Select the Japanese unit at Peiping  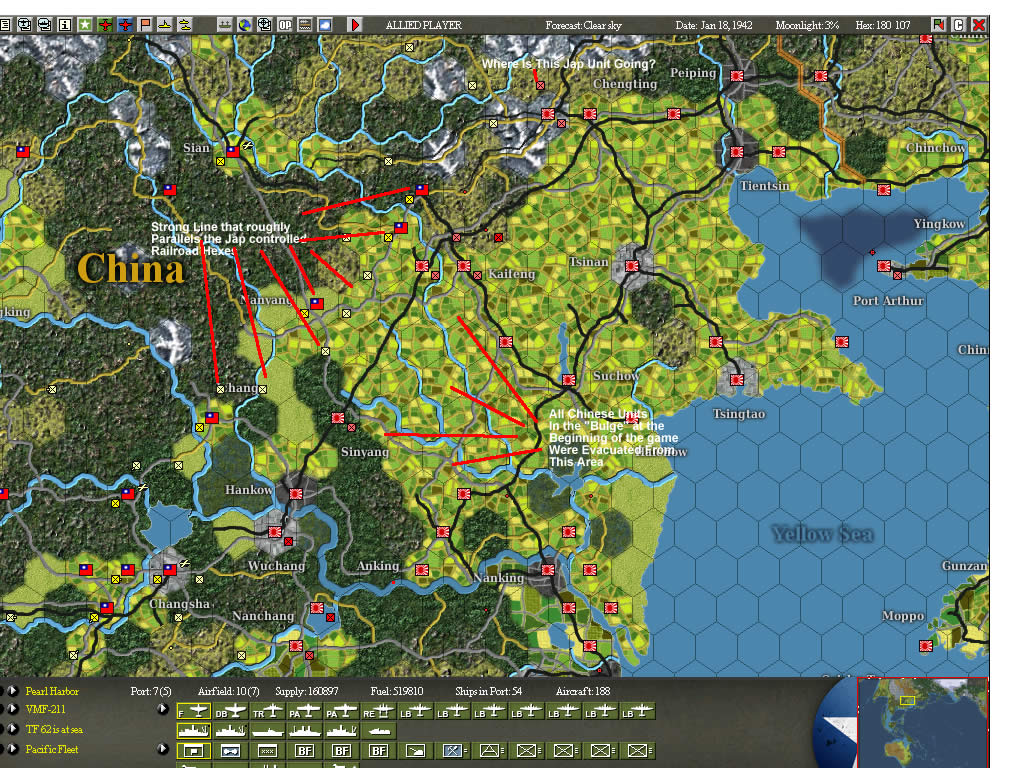(737, 76)
